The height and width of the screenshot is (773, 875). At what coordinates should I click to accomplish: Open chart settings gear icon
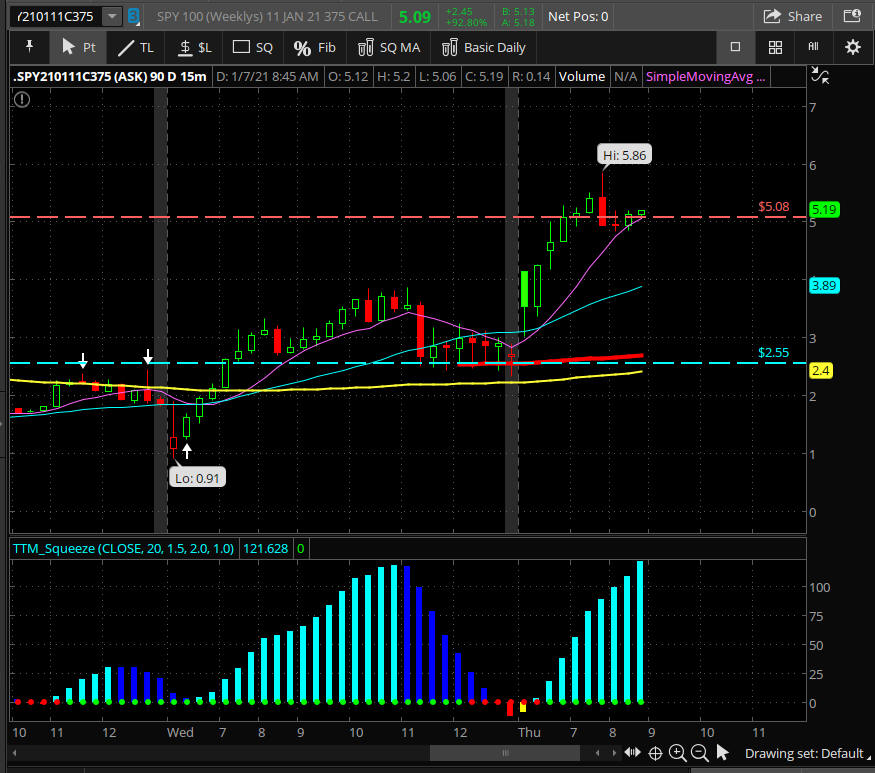[852, 47]
